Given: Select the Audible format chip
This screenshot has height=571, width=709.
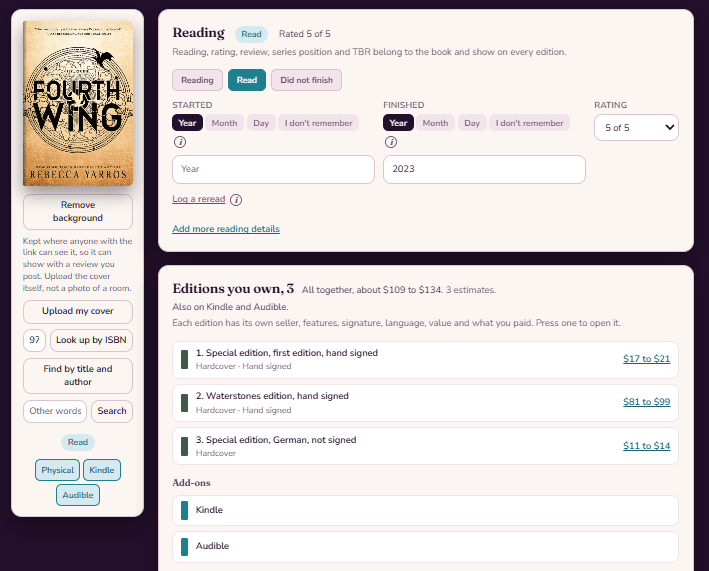Looking at the screenshot, I should pyautogui.click(x=78, y=495).
